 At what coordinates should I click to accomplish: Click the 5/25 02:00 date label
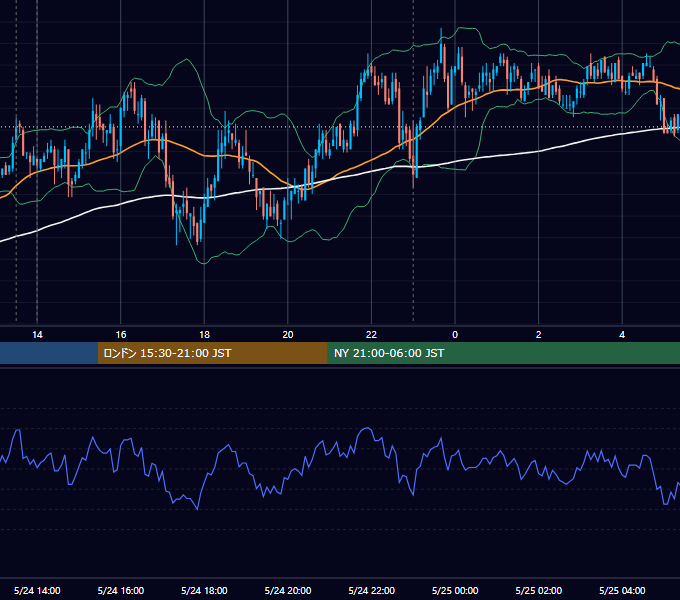pyautogui.click(x=539, y=590)
